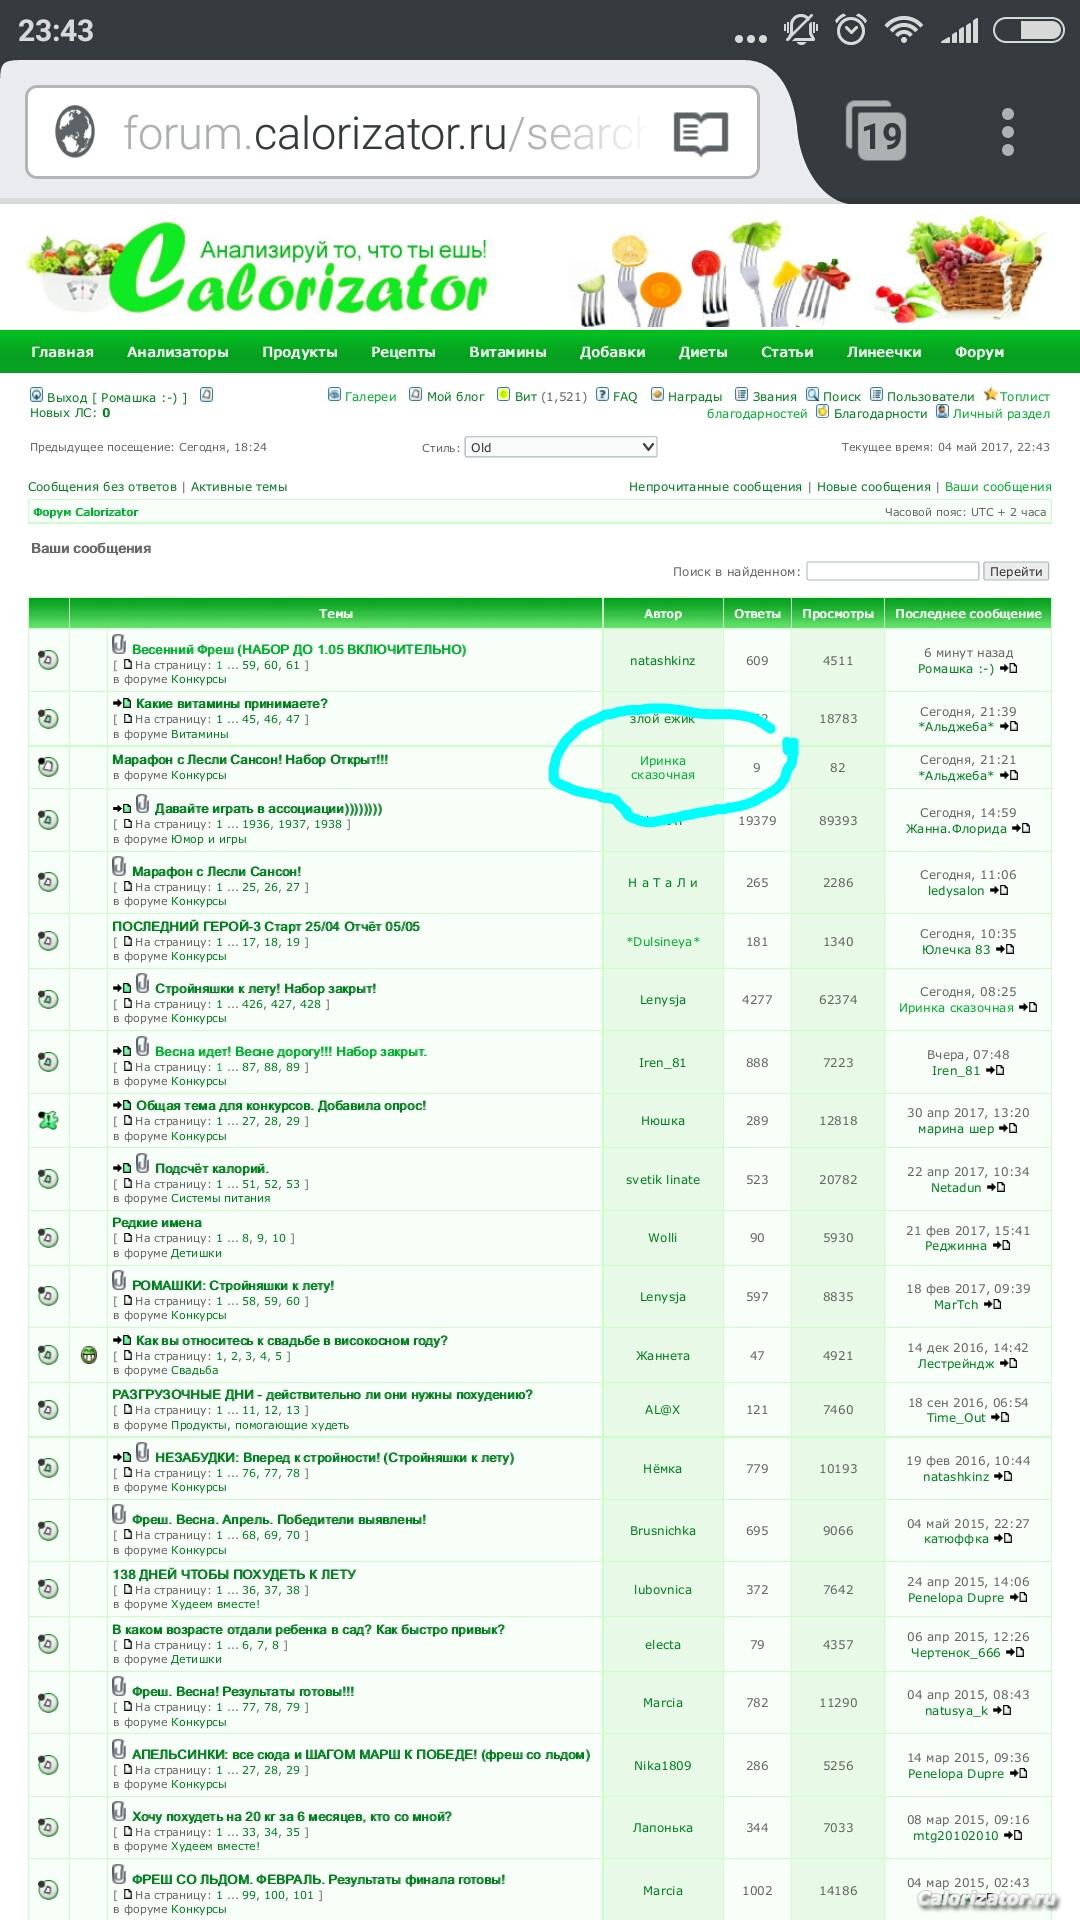This screenshot has height=1920, width=1080.
Task: Go to the Форум navigation tab
Action: pyautogui.click(x=979, y=352)
